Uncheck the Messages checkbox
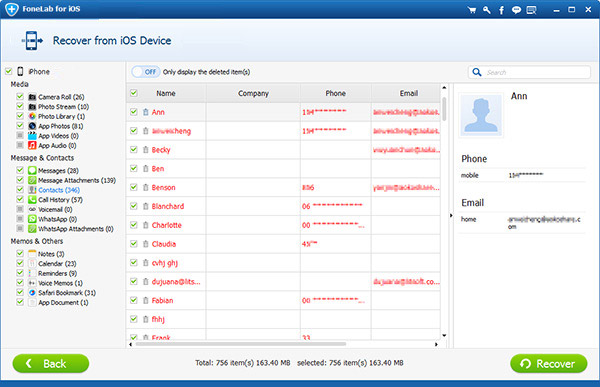This screenshot has height=387, width=600. point(20,170)
